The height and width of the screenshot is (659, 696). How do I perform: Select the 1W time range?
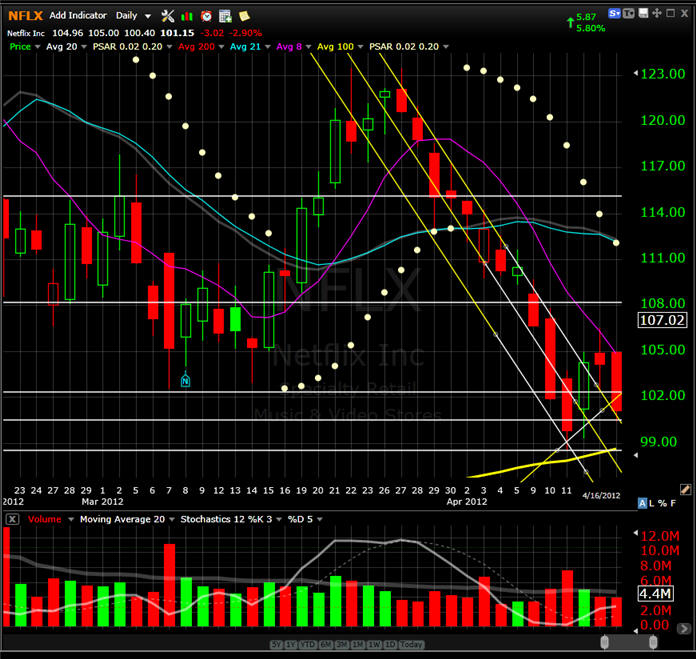point(374,644)
